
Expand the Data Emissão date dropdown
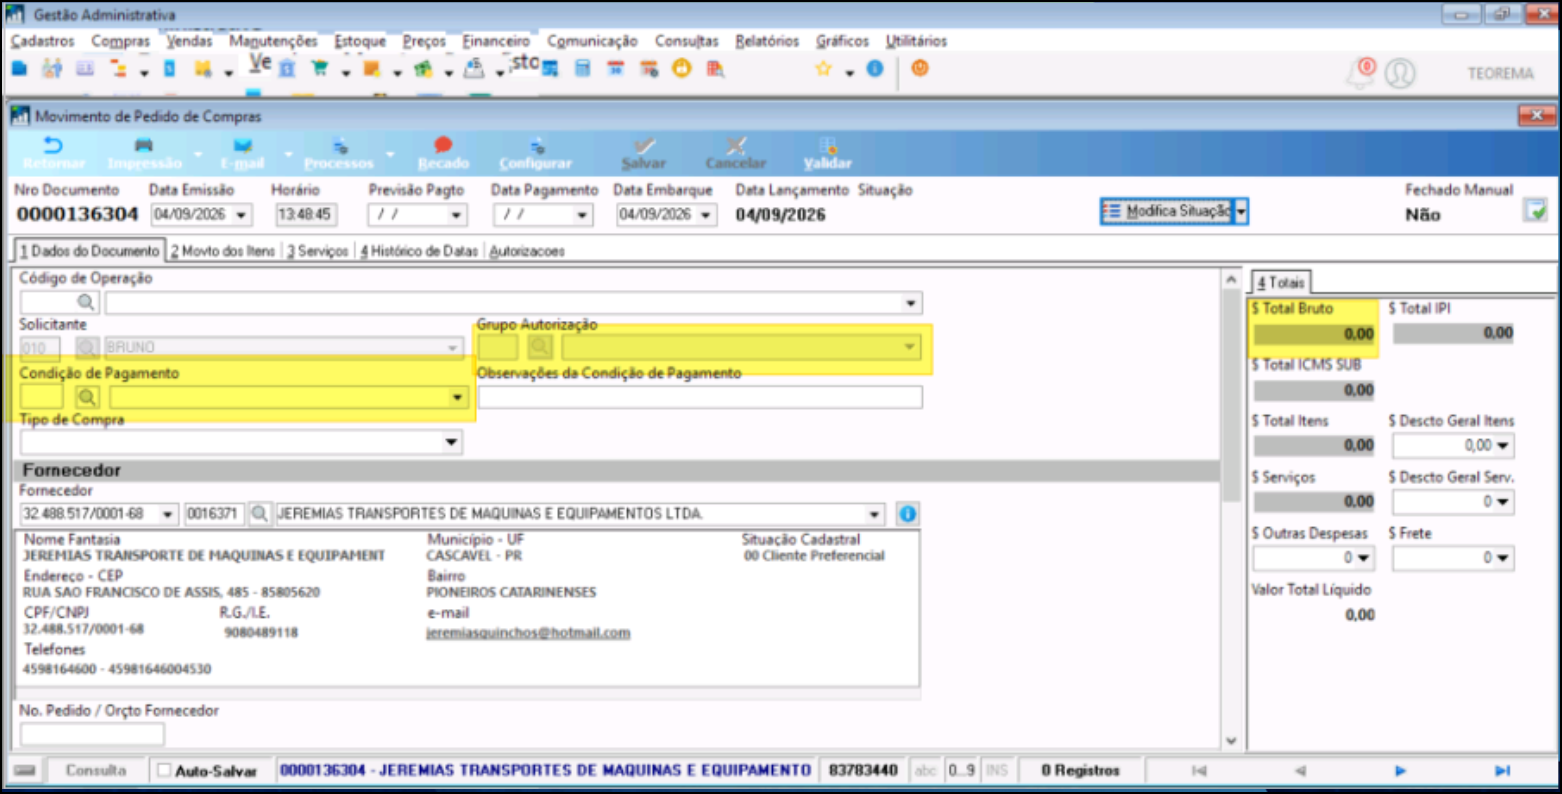tap(240, 215)
